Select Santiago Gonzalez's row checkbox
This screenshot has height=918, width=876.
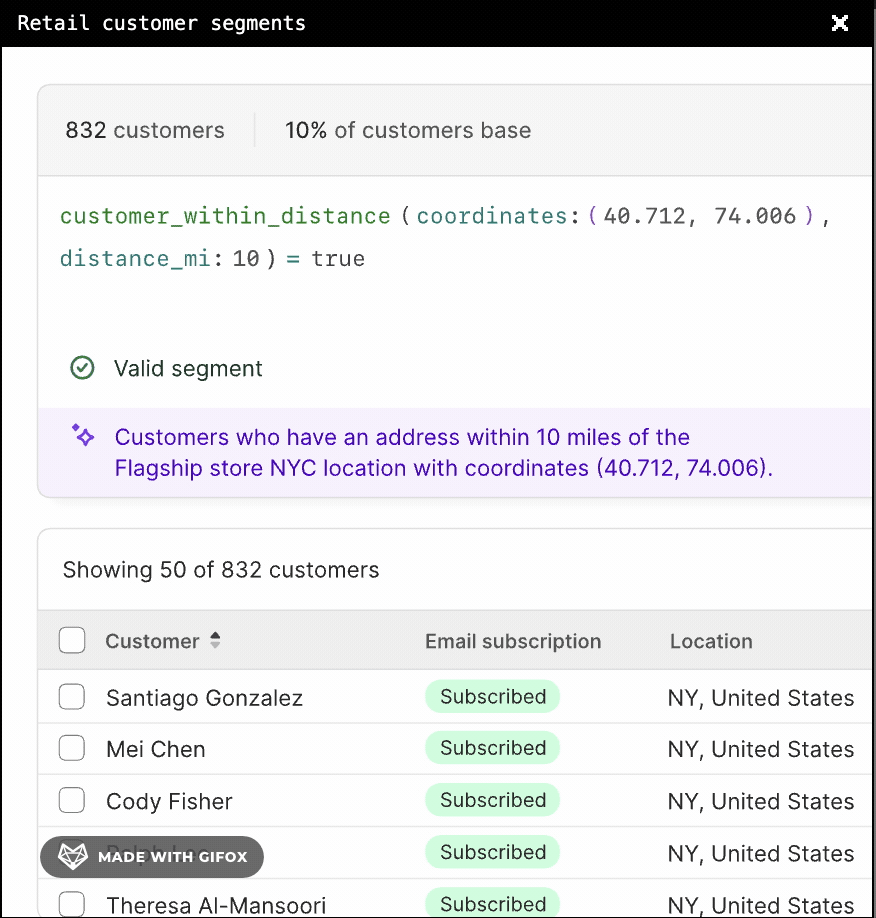coord(72,697)
